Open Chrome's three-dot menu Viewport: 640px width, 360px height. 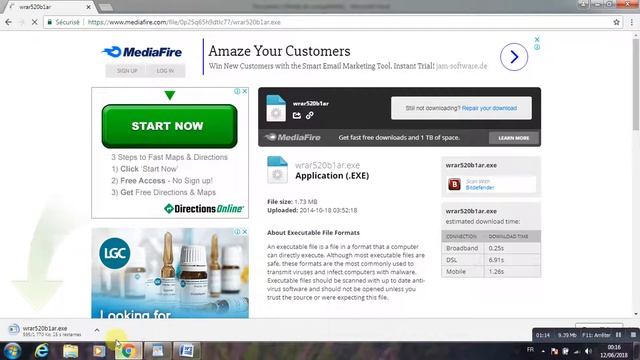click(x=632, y=22)
